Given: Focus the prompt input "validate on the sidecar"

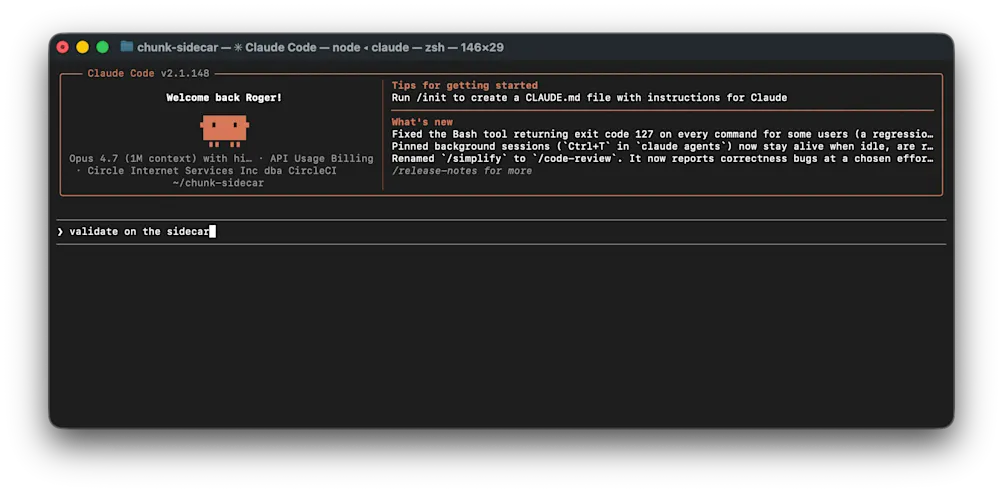Looking at the screenshot, I should (501, 231).
